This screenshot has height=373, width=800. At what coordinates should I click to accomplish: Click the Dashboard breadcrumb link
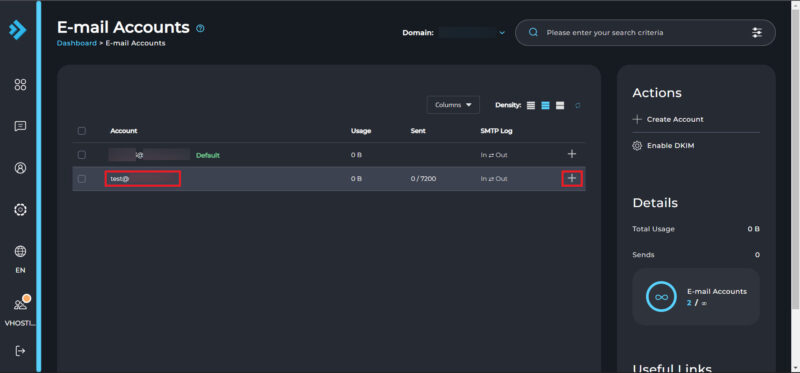[77, 43]
